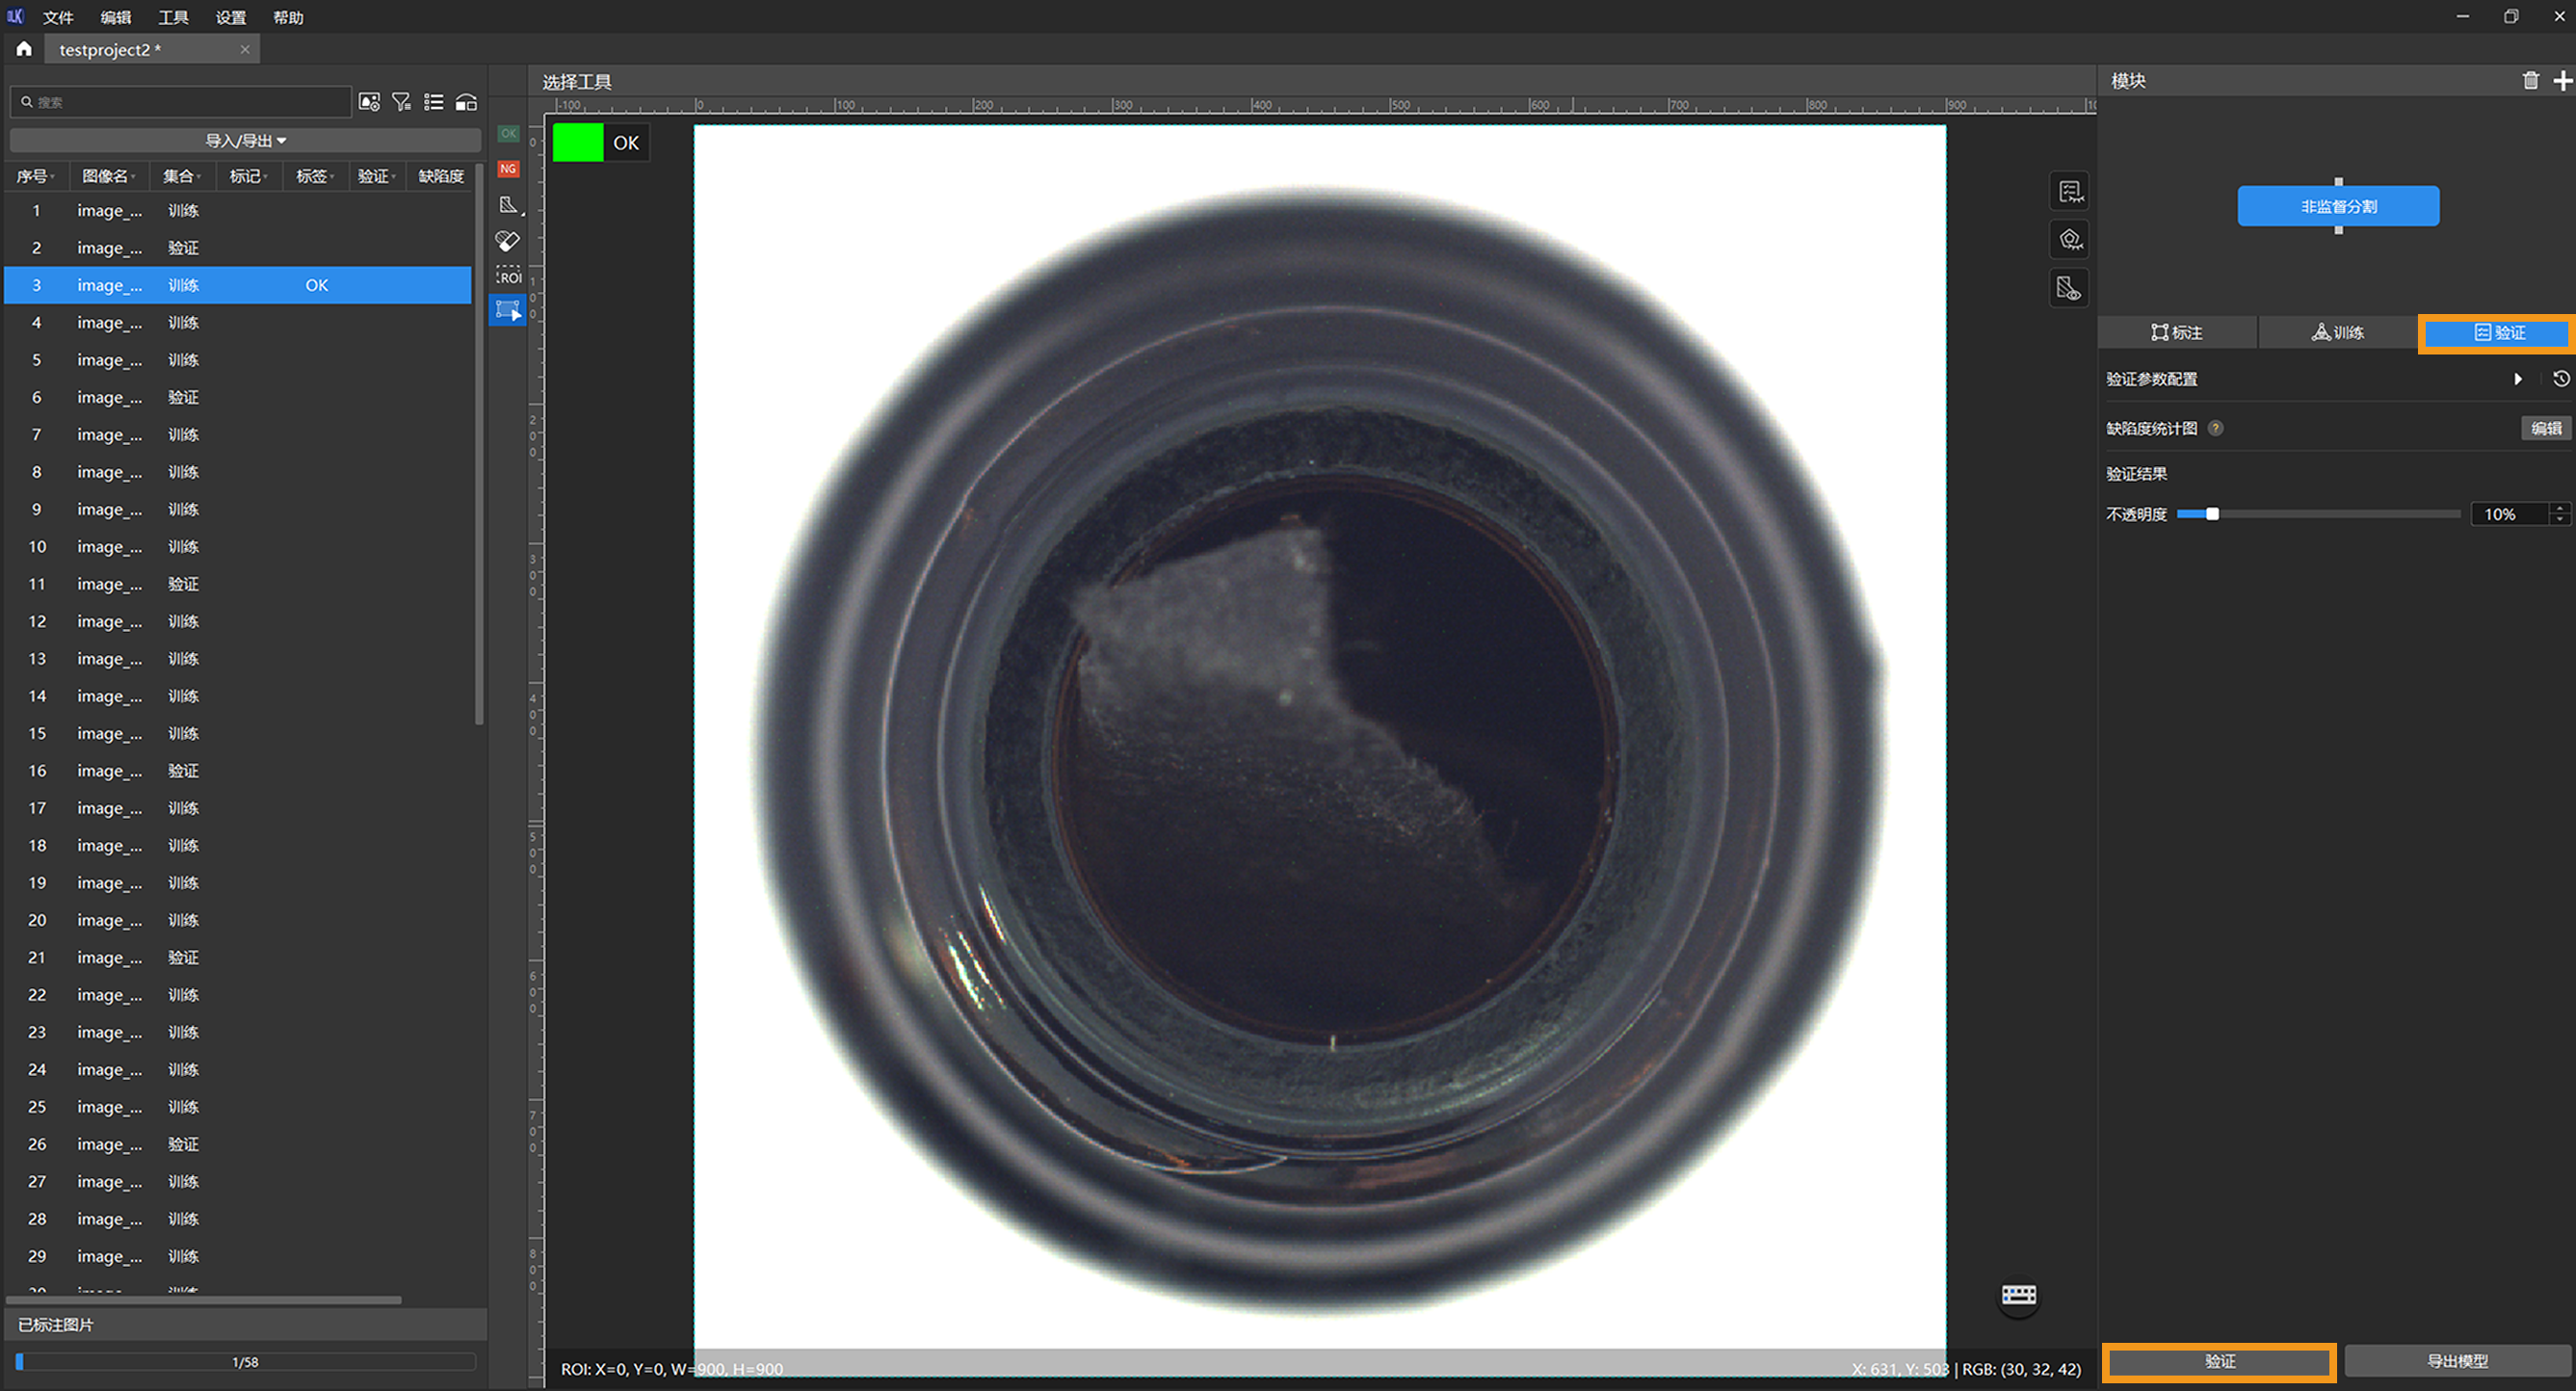Switch to the 验证 tab
Viewport: 2576px width, 1391px height.
tap(2498, 333)
